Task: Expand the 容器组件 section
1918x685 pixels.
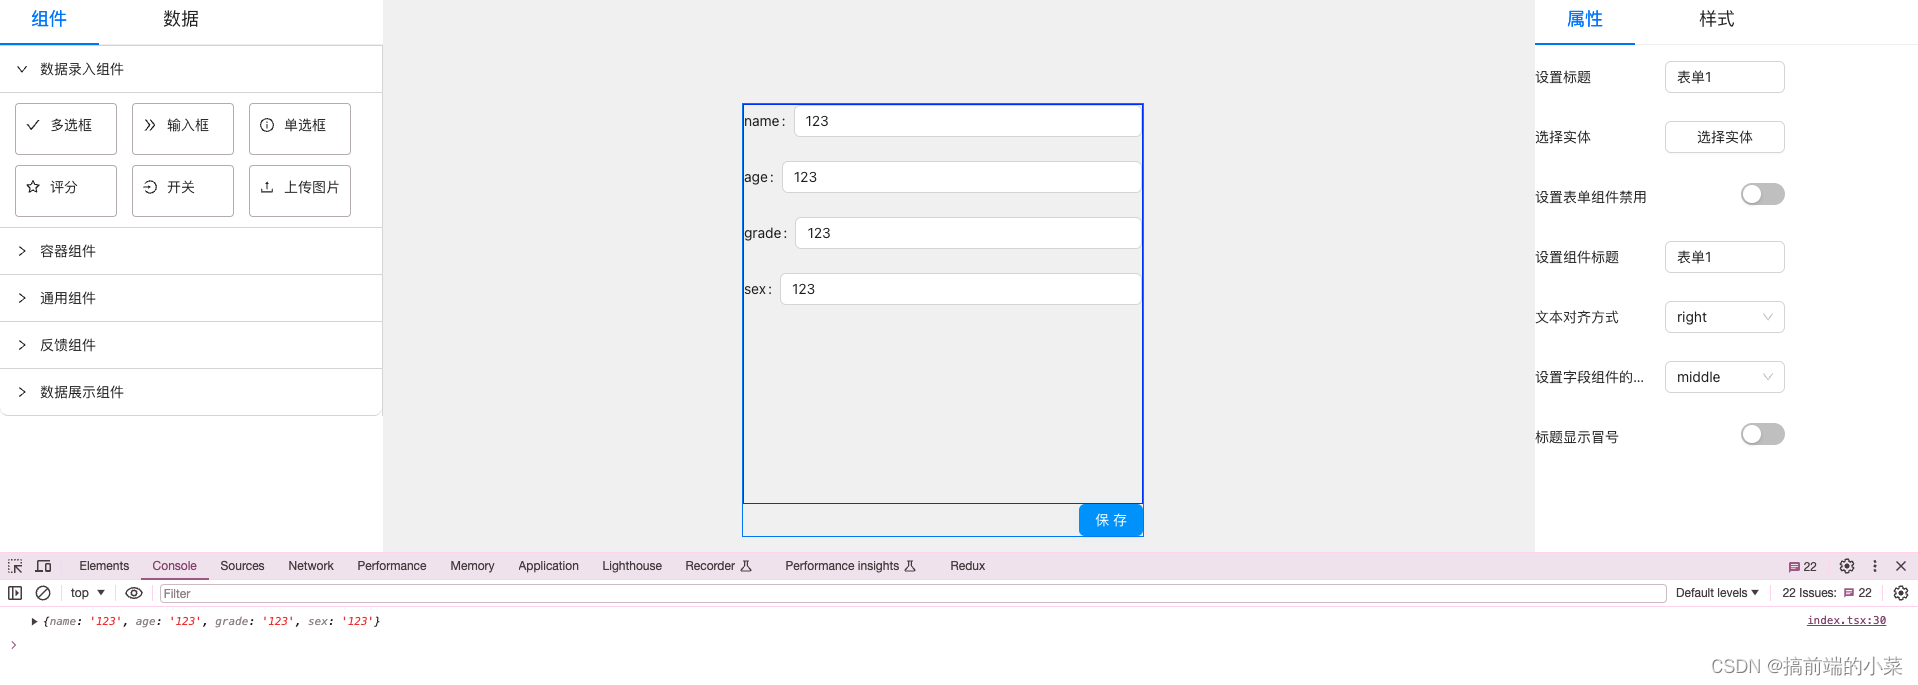Action: (x=191, y=251)
